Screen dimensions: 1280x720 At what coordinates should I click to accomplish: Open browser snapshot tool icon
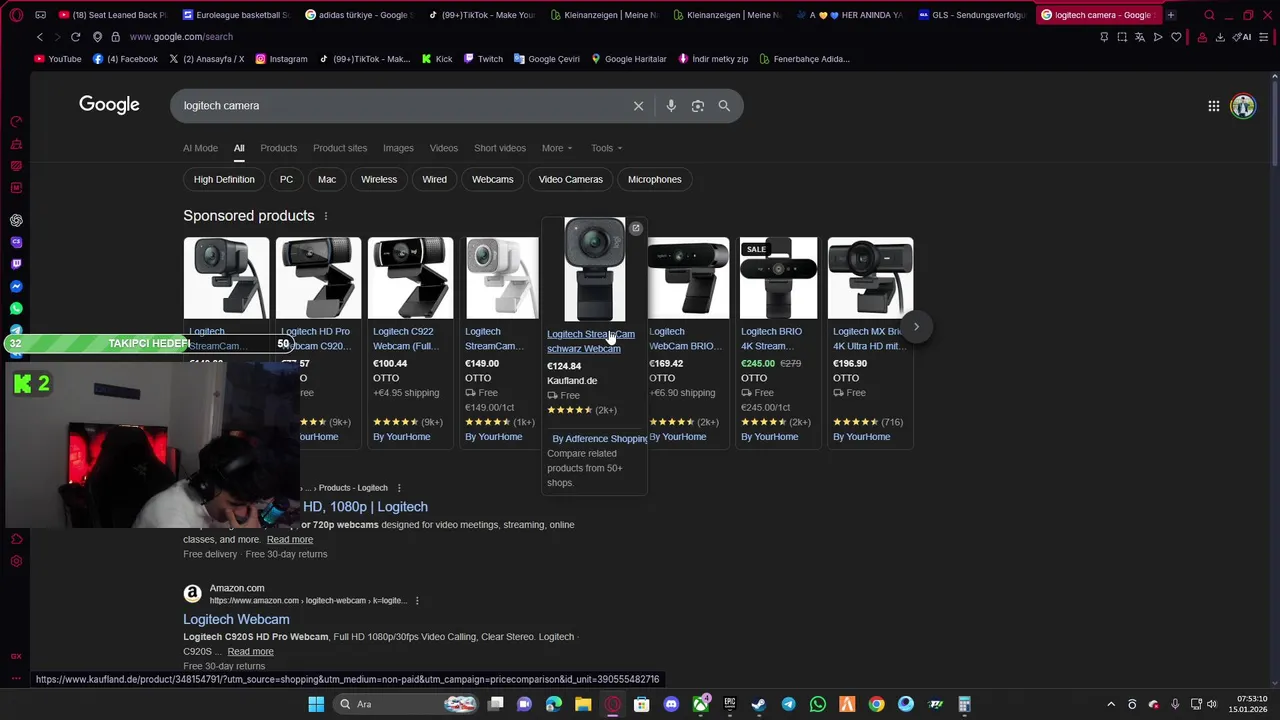click(1122, 37)
